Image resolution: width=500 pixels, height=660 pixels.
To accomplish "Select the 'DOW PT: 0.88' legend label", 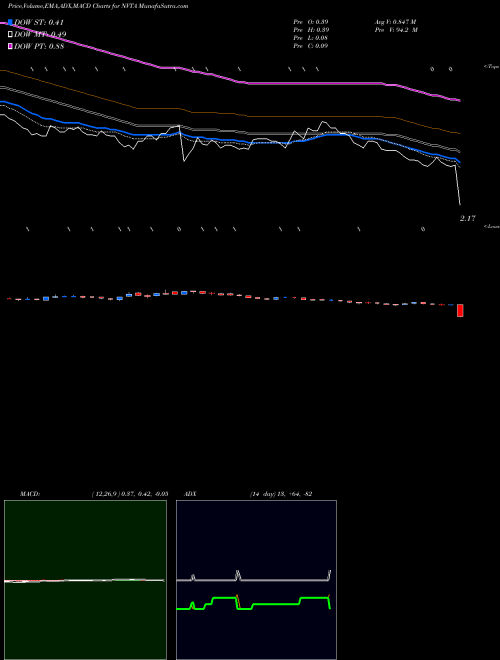I will [39, 46].
